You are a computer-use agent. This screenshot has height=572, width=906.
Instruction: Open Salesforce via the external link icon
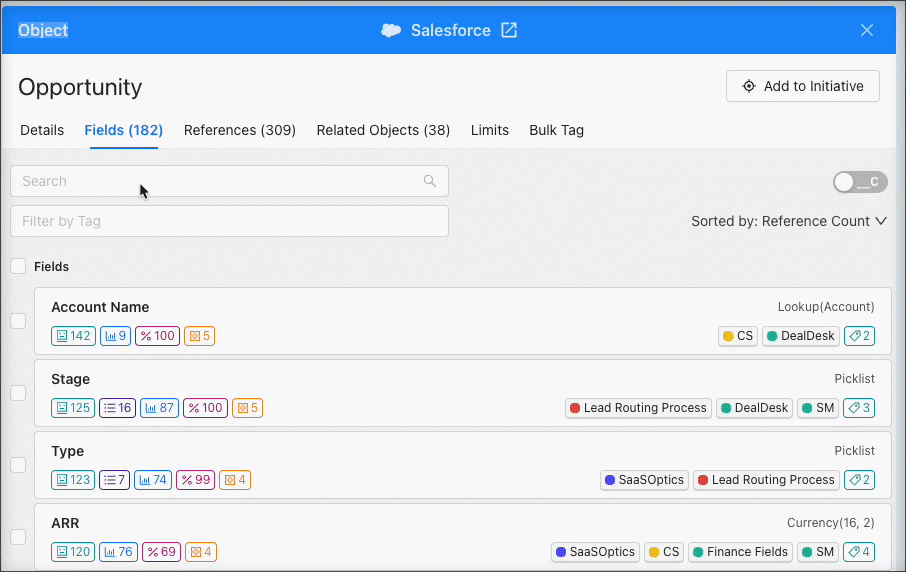coord(508,30)
